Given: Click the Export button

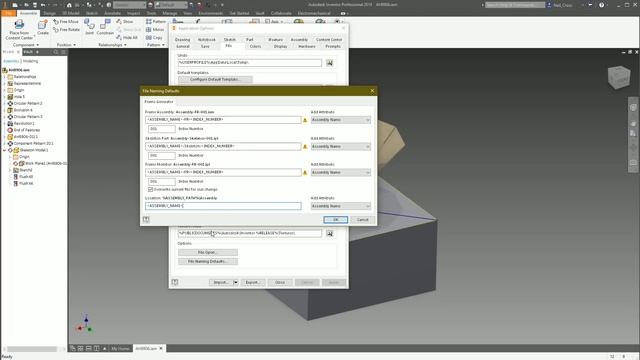Looking at the screenshot, I should [x=252, y=282].
